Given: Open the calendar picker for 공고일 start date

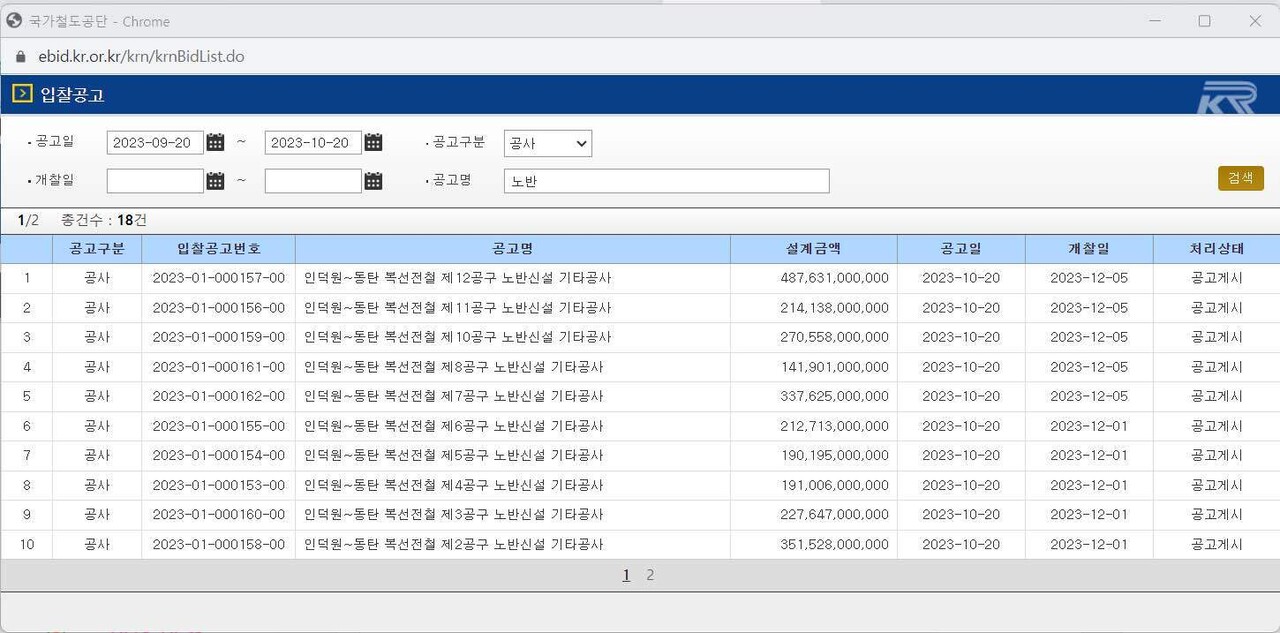Looking at the screenshot, I should pos(215,142).
